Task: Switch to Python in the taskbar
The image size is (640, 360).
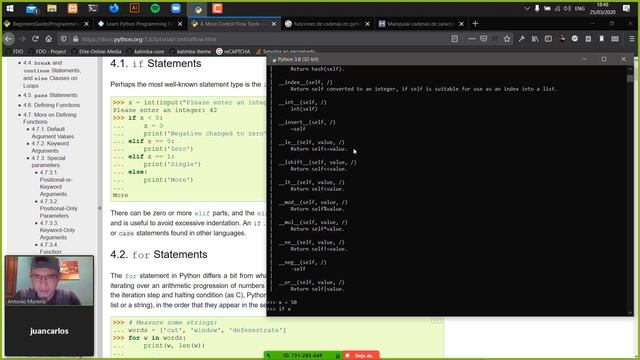Action: click(198, 9)
